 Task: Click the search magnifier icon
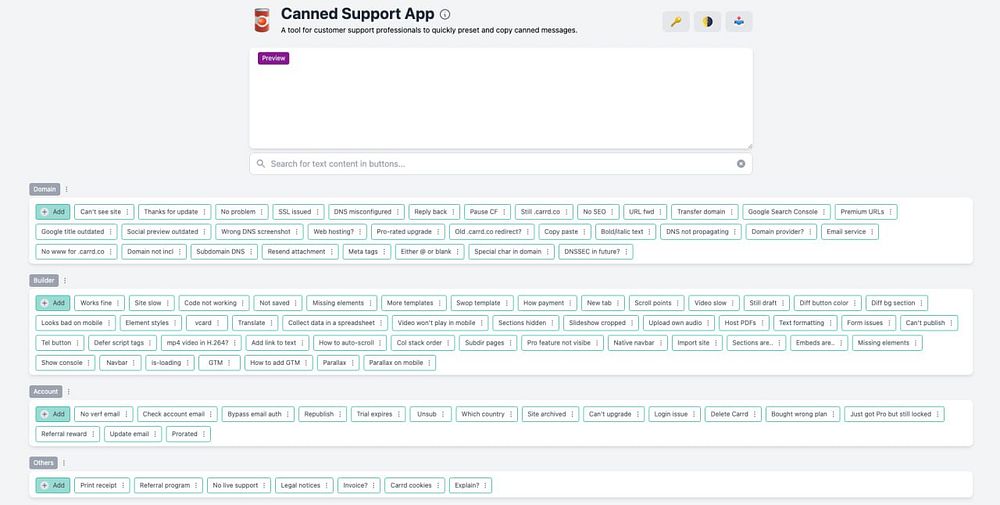click(261, 164)
